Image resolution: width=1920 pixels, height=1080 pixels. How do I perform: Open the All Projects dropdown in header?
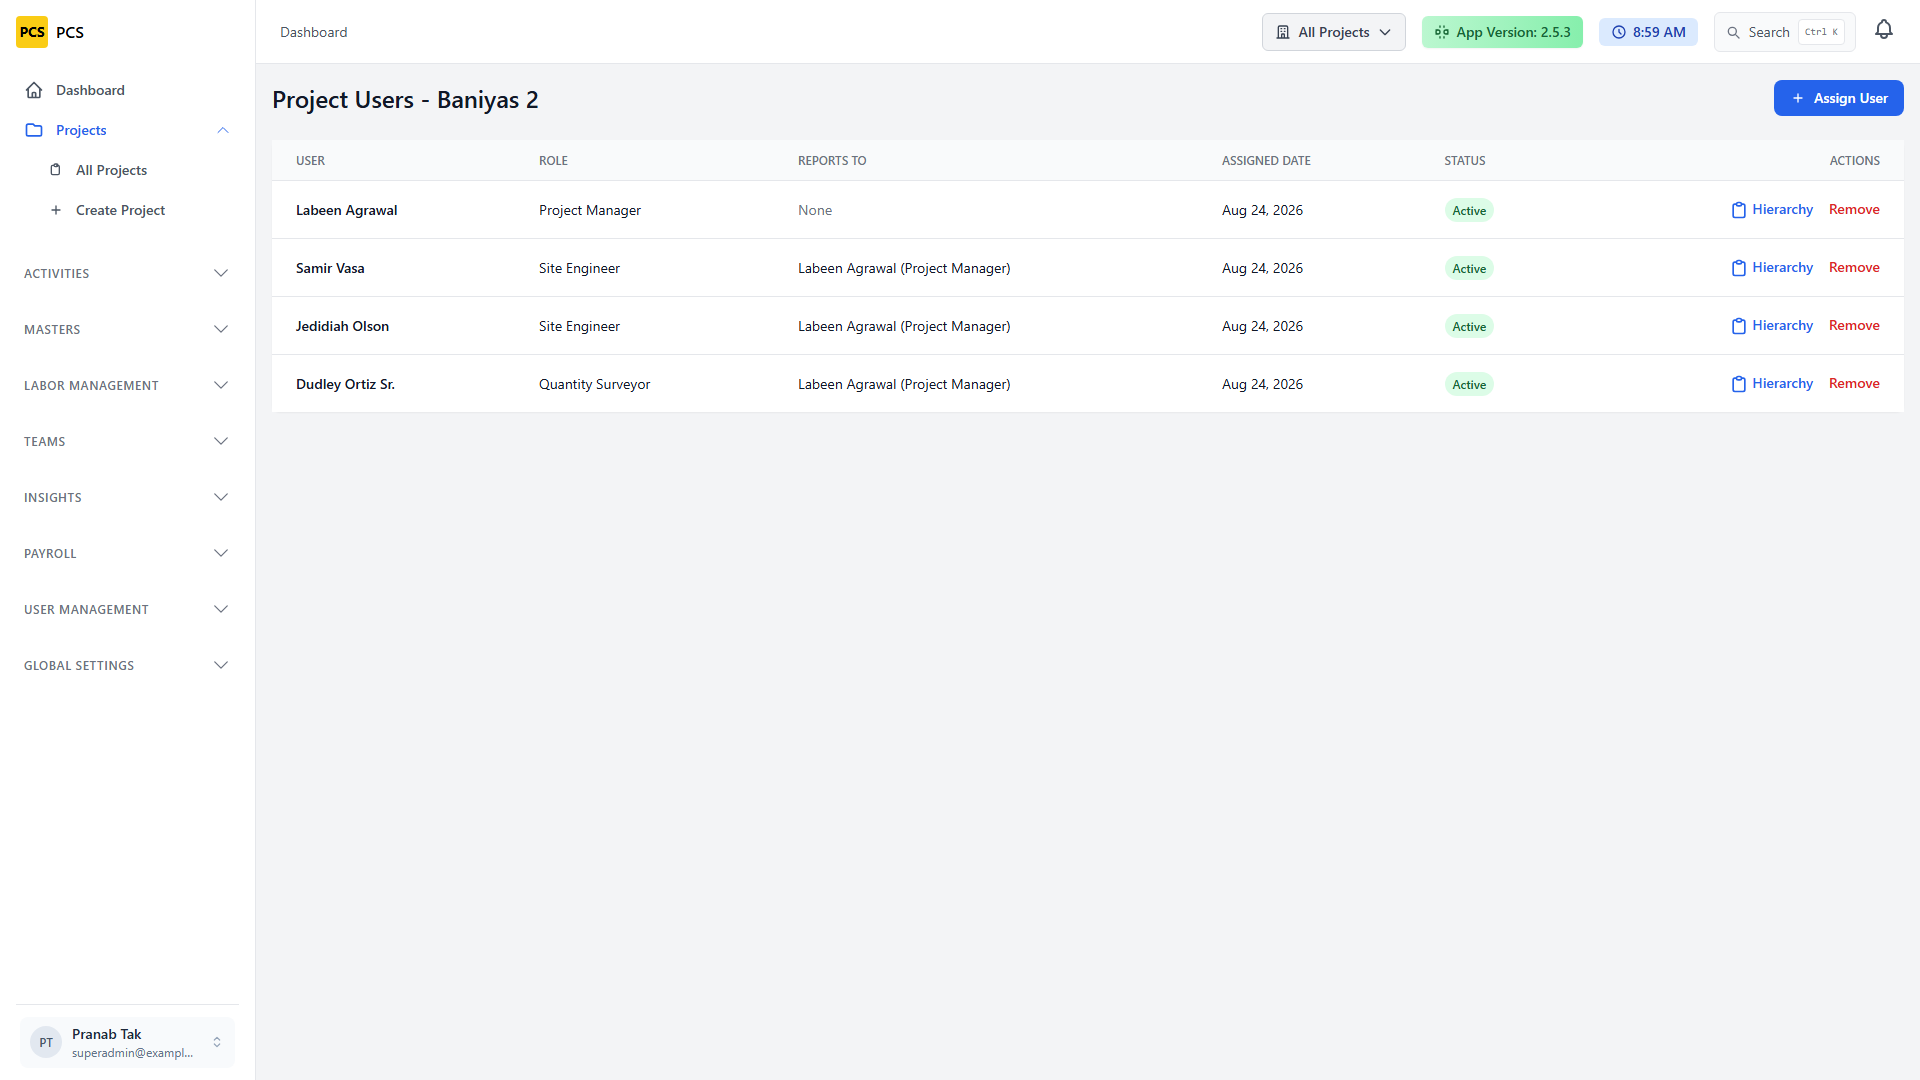pyautogui.click(x=1333, y=32)
